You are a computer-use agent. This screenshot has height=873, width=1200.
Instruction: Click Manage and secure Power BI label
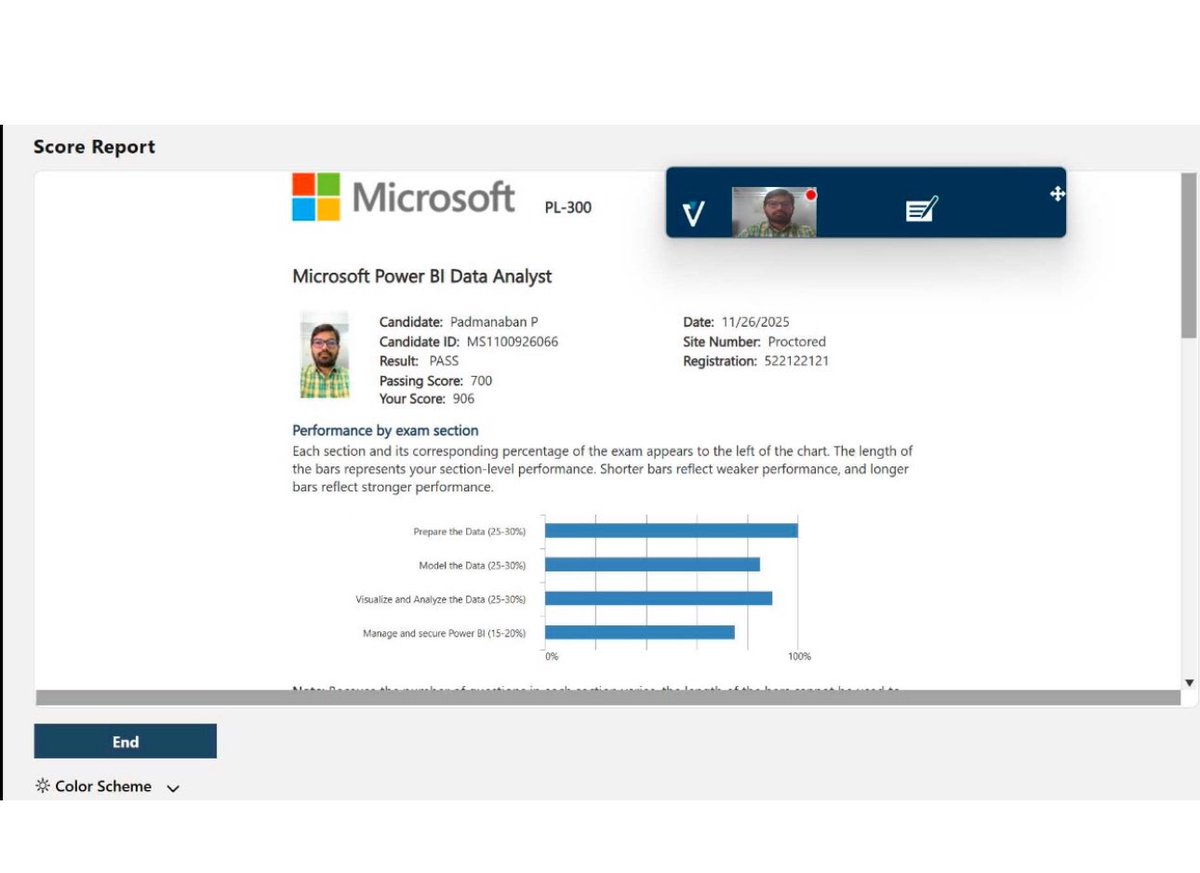tap(444, 634)
